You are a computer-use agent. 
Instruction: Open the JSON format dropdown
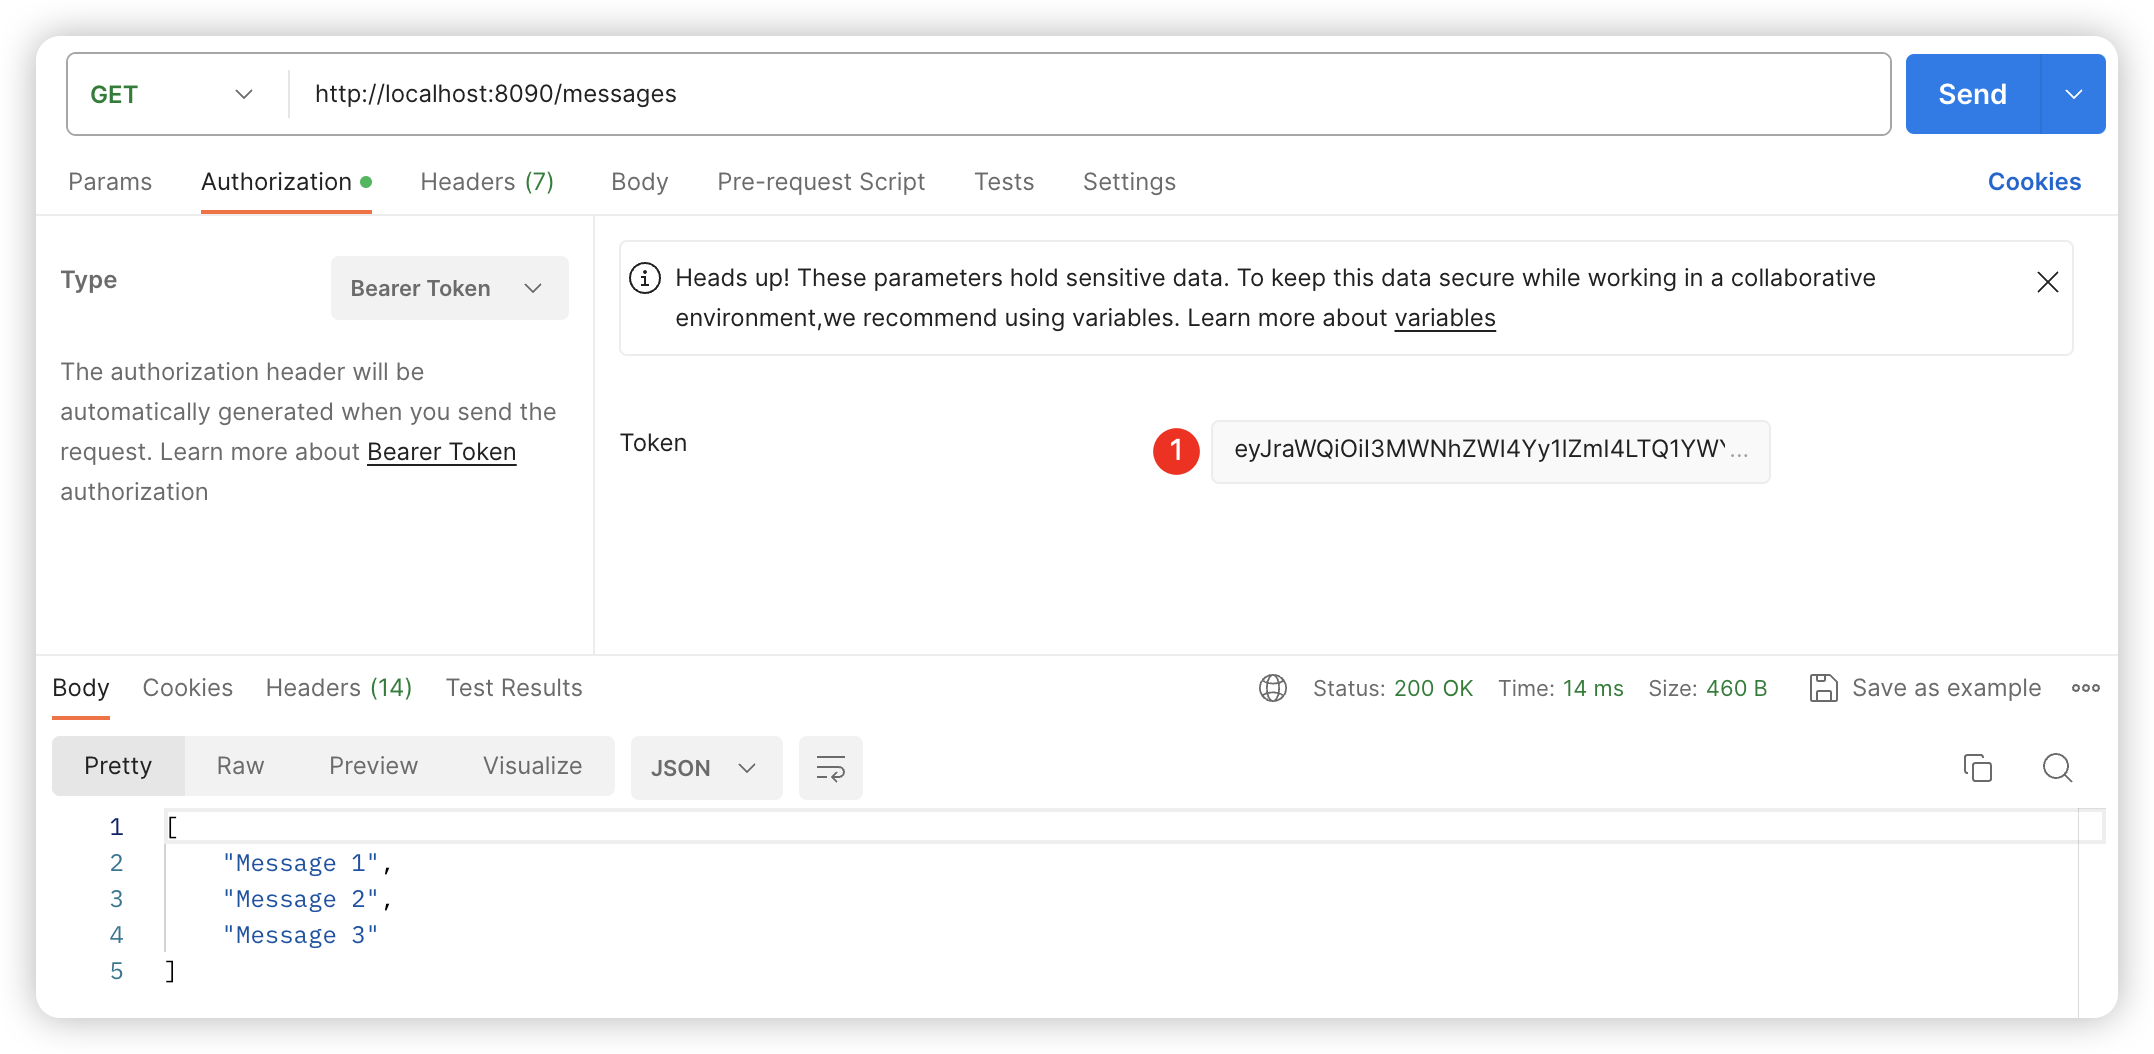705,768
